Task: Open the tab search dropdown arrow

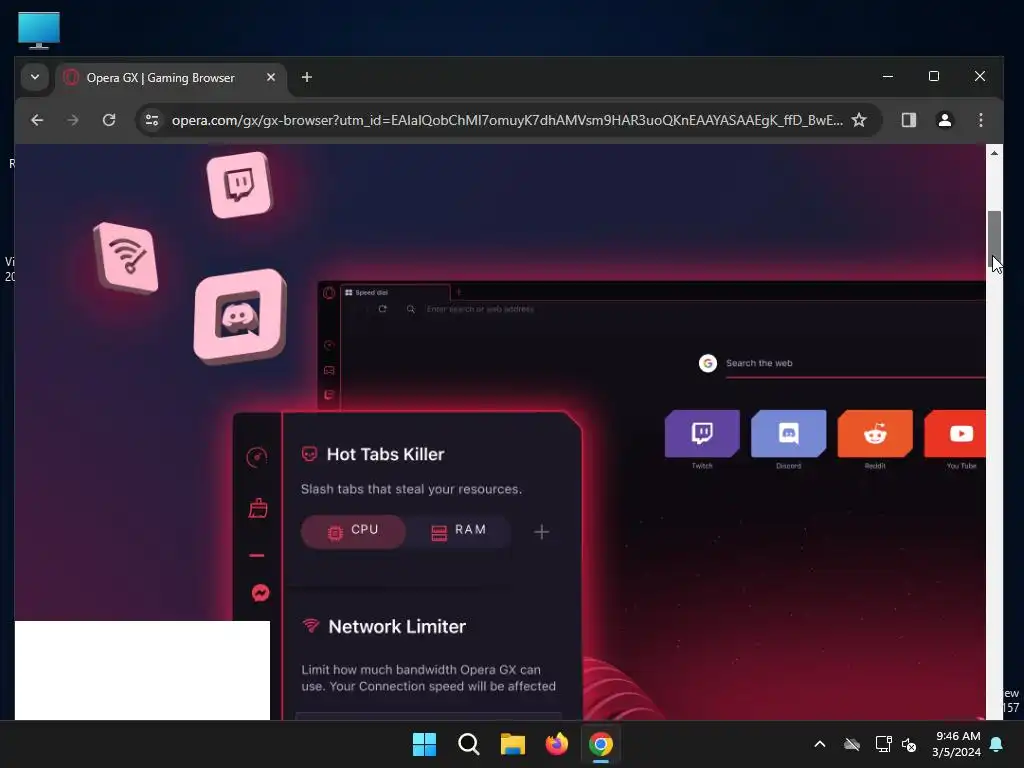Action: 35,77
